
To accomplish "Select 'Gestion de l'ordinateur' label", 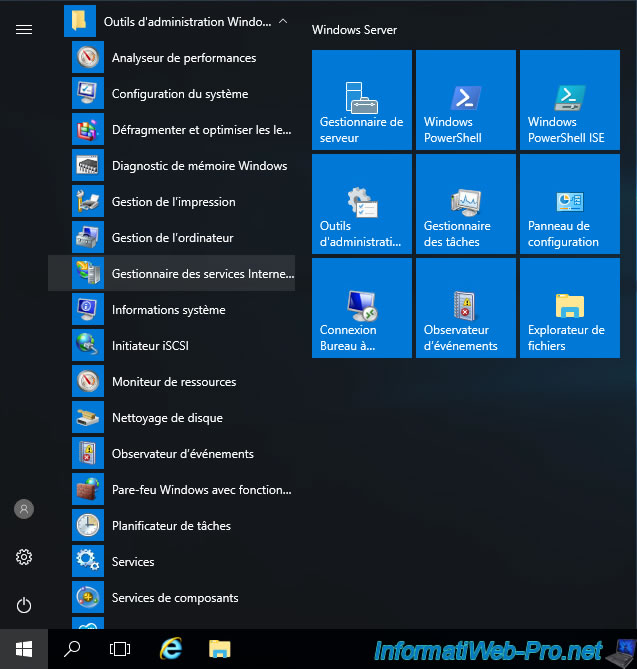I will (x=172, y=238).
